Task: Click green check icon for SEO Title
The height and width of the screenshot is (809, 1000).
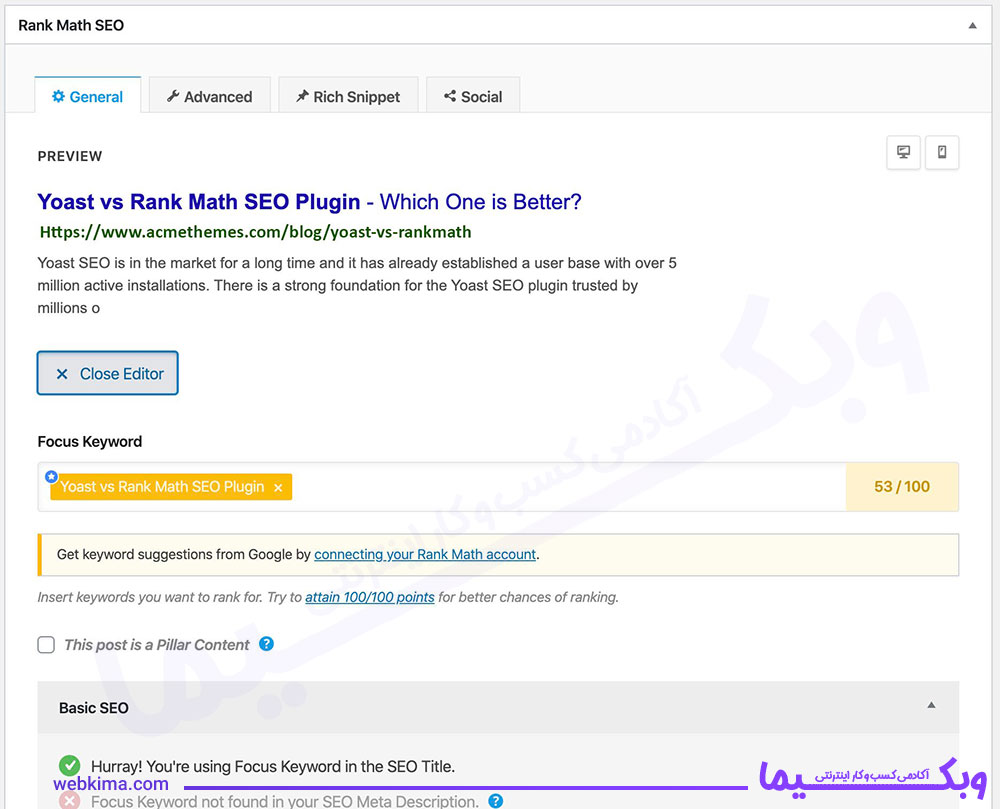Action: (70, 765)
